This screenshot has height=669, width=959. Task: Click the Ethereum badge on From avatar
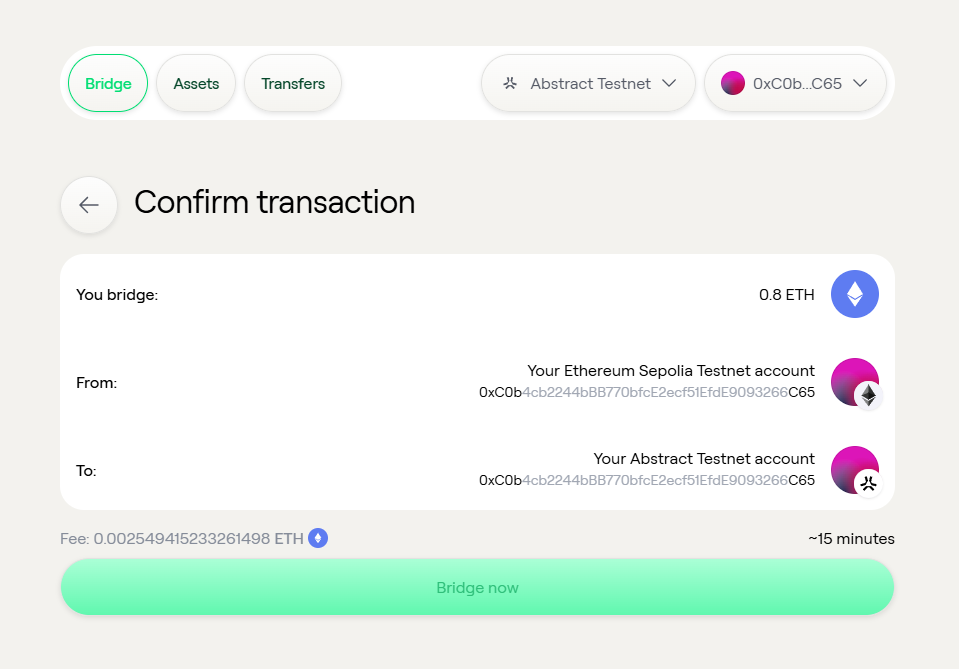pos(868,396)
